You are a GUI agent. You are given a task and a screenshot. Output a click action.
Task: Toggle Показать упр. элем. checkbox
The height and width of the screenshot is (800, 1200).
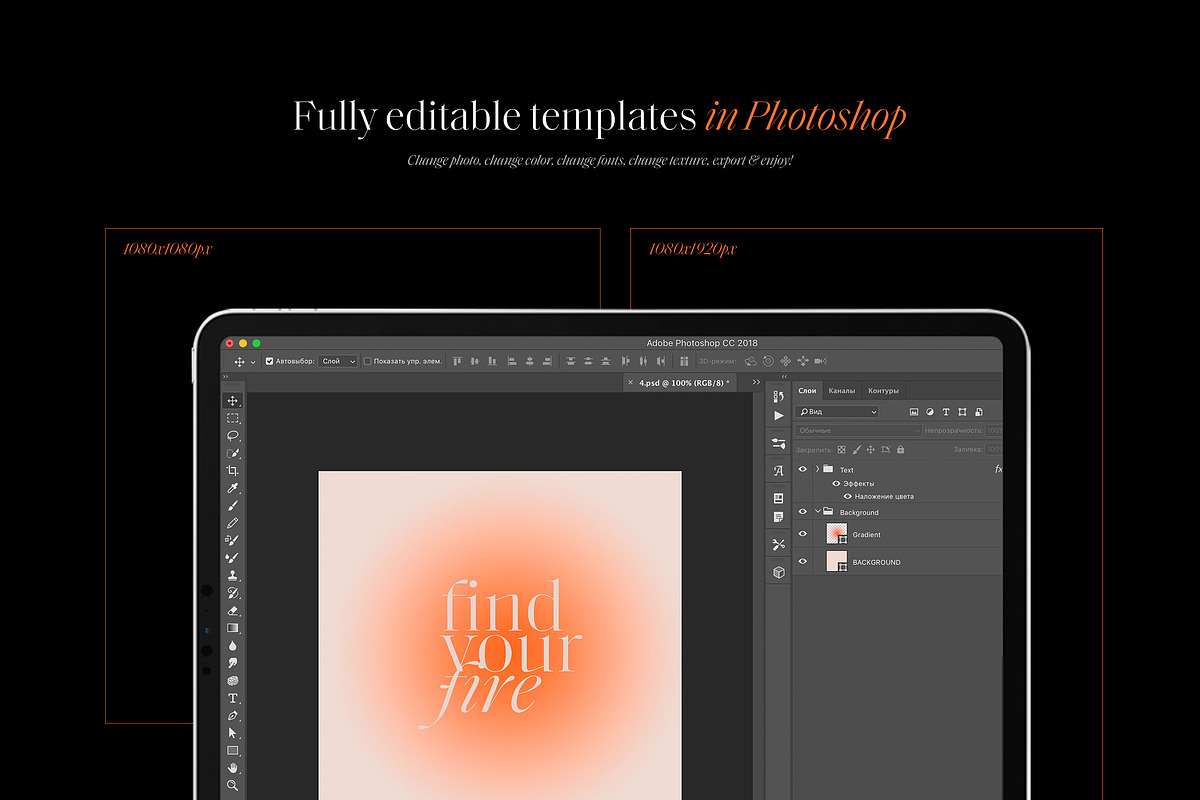367,361
